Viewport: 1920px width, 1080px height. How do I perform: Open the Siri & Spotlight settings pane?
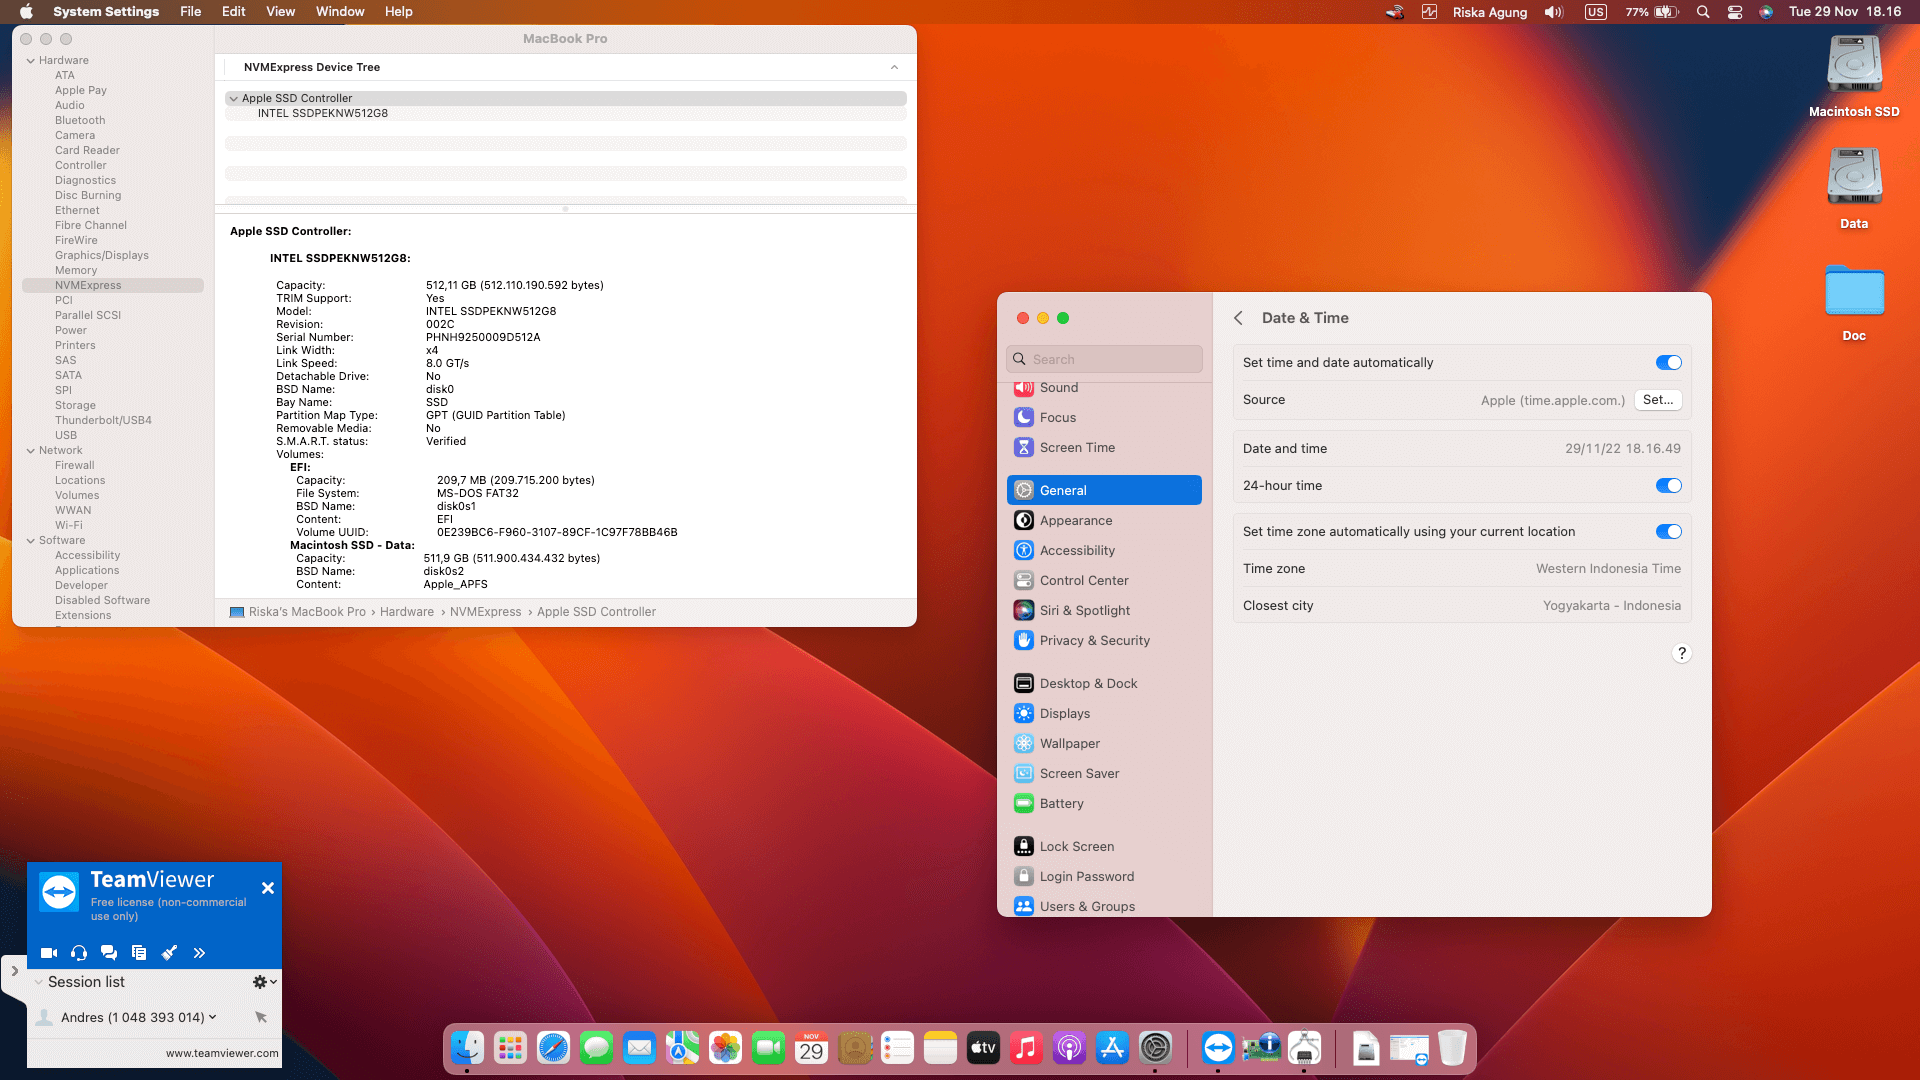click(1084, 611)
